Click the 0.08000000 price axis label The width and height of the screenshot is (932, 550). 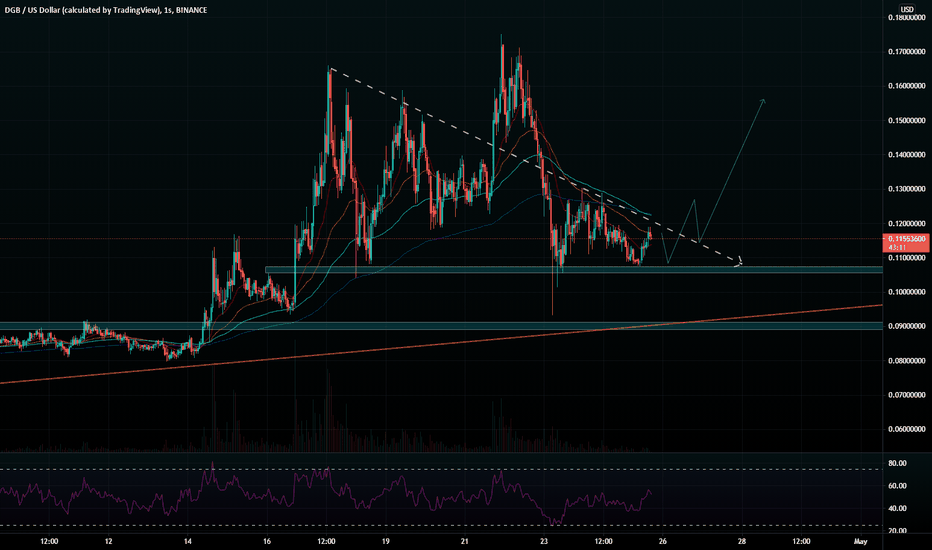click(x=907, y=361)
